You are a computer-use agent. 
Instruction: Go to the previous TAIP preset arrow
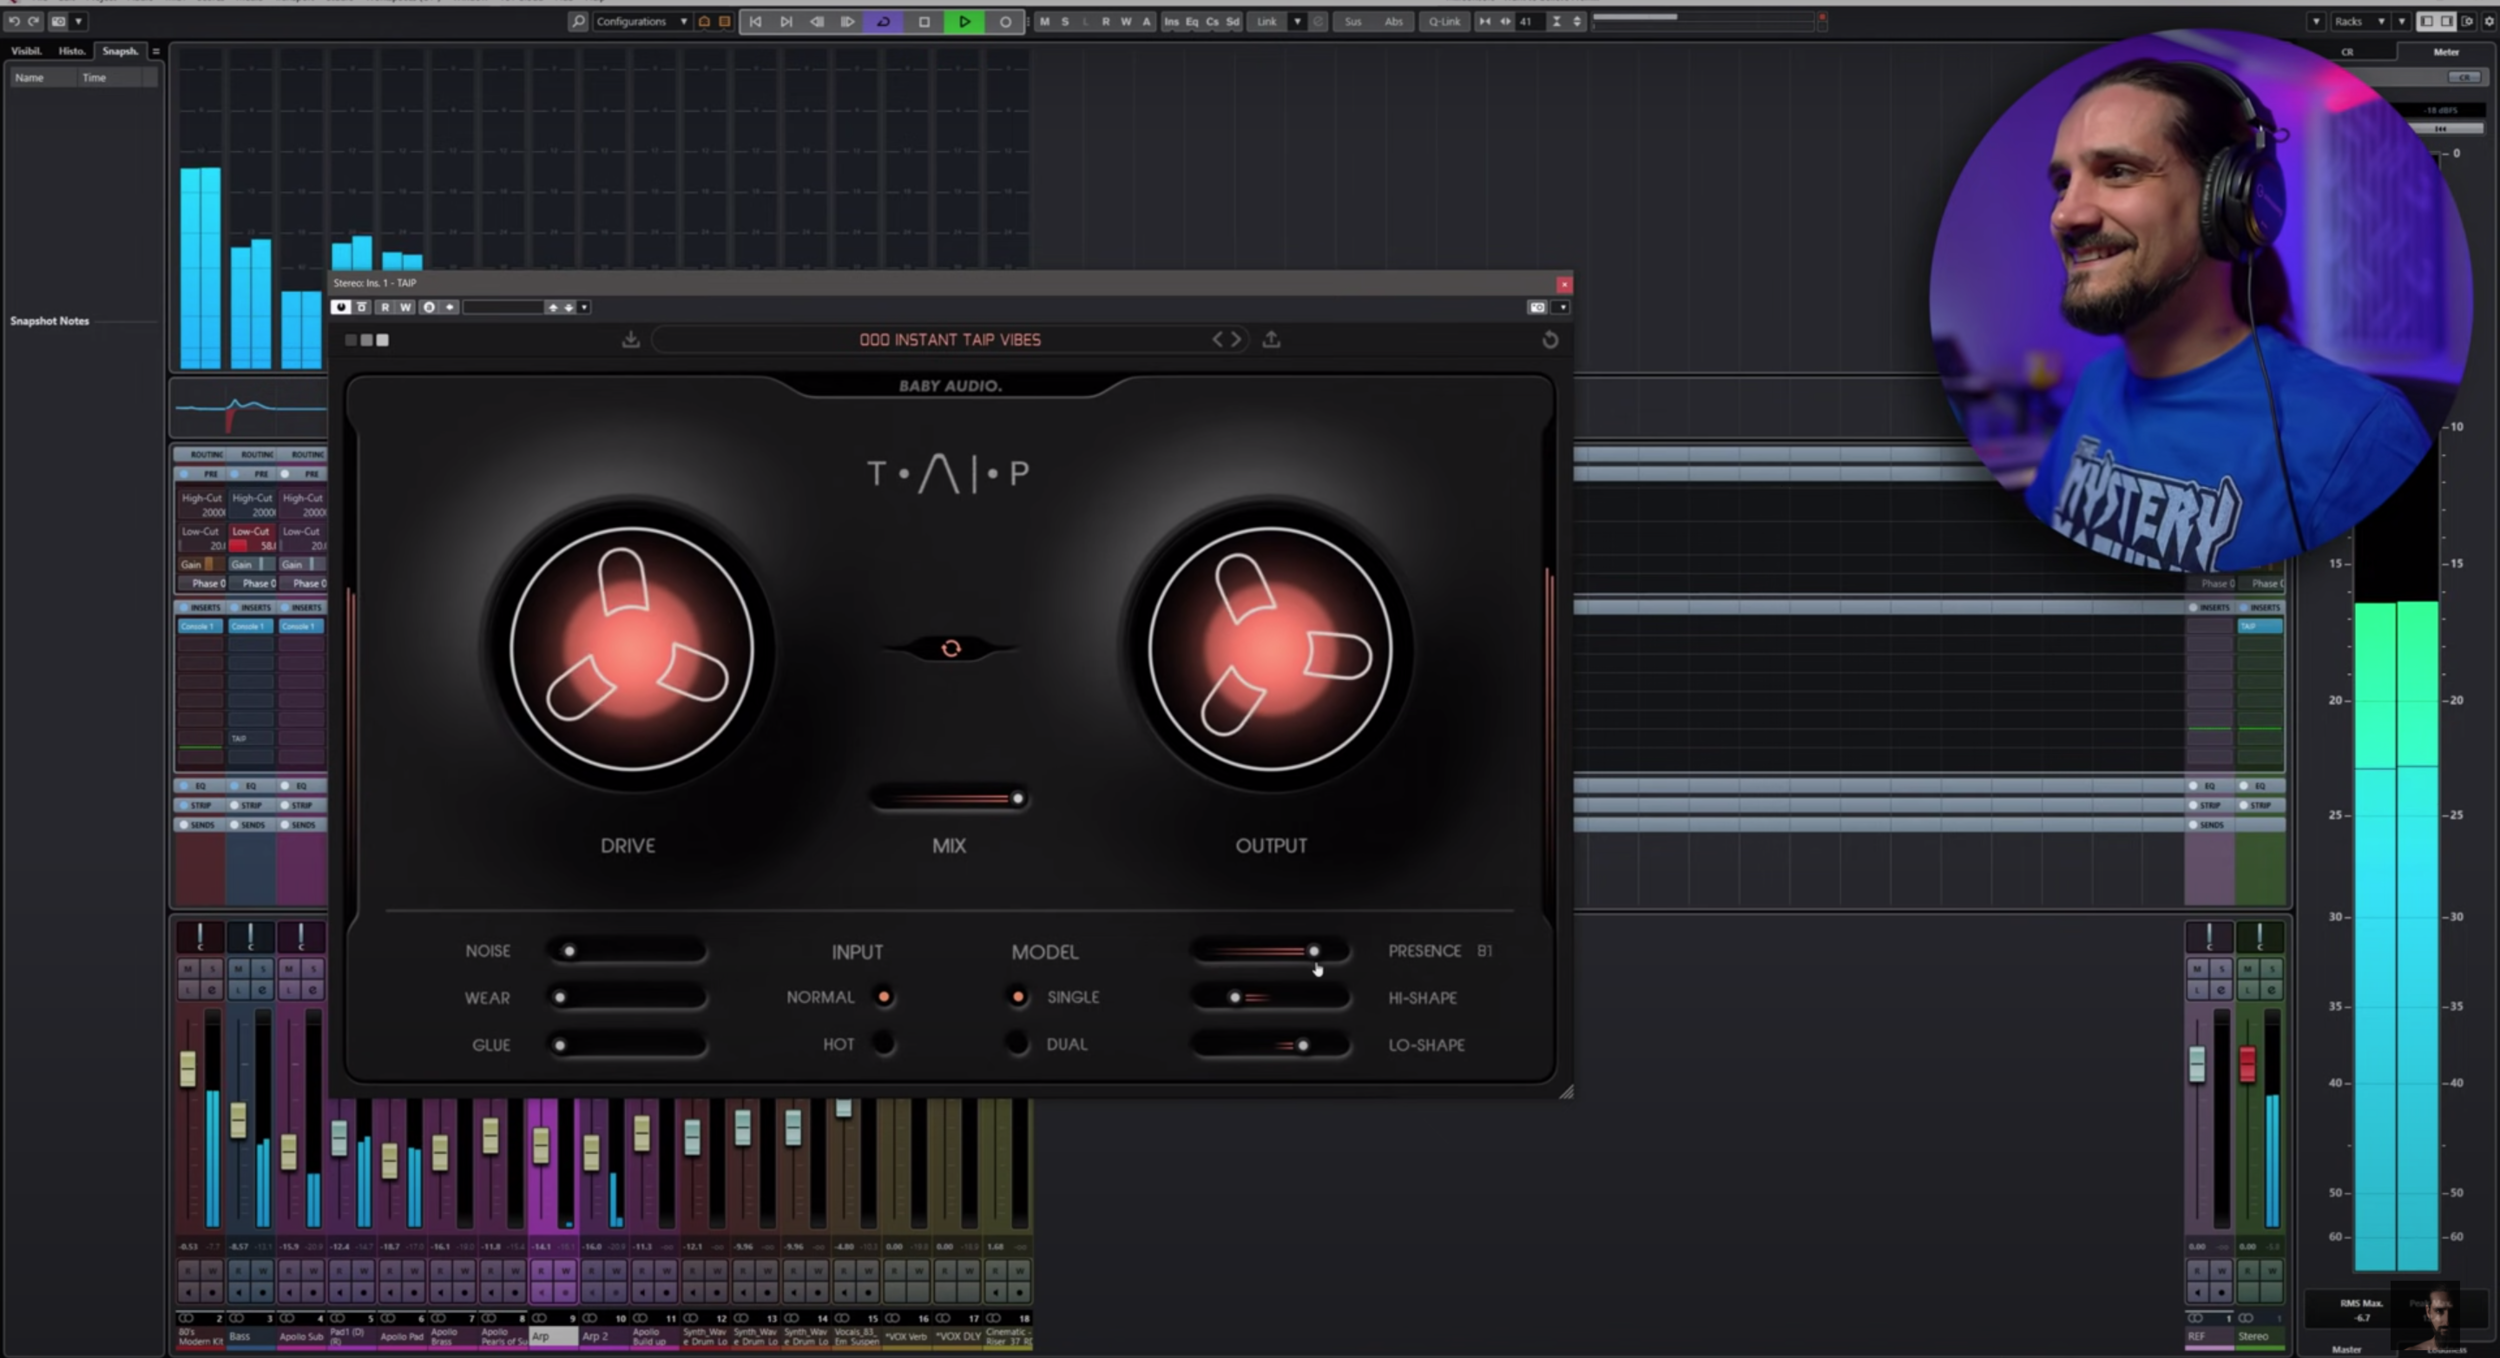(x=1217, y=339)
